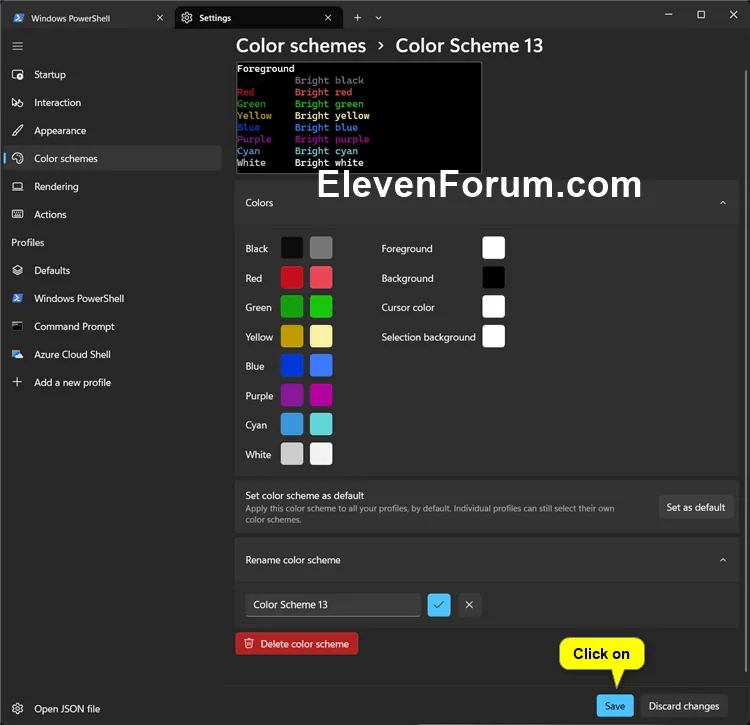This screenshot has height=725, width=750.
Task: Pick the Bright blue swatch
Action: 321,365
